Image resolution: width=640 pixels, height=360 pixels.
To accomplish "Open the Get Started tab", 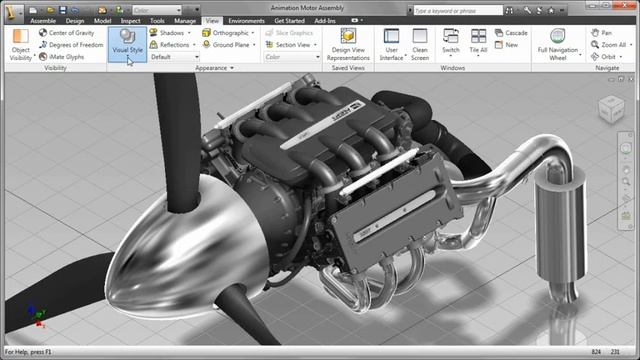I will click(x=289, y=21).
